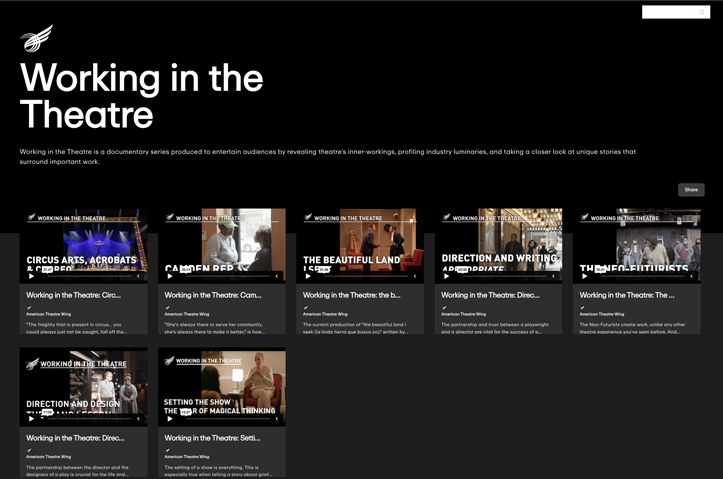Open 'Working in the Theatre: Cam...' title link

(213, 295)
